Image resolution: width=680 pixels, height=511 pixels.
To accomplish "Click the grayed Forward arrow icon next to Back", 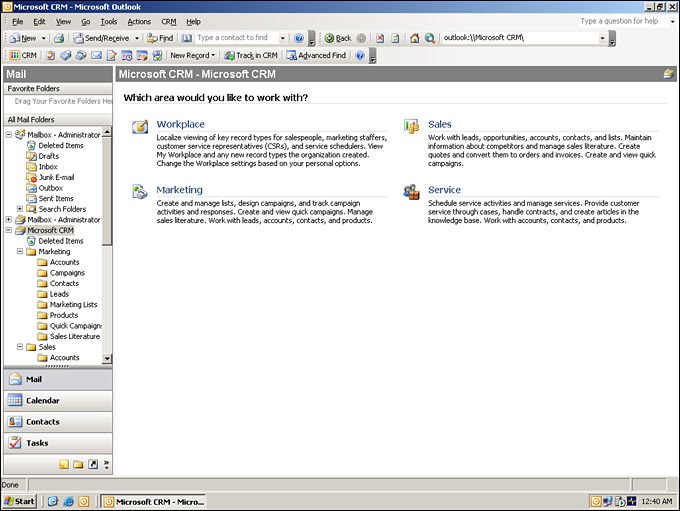I will pos(361,38).
